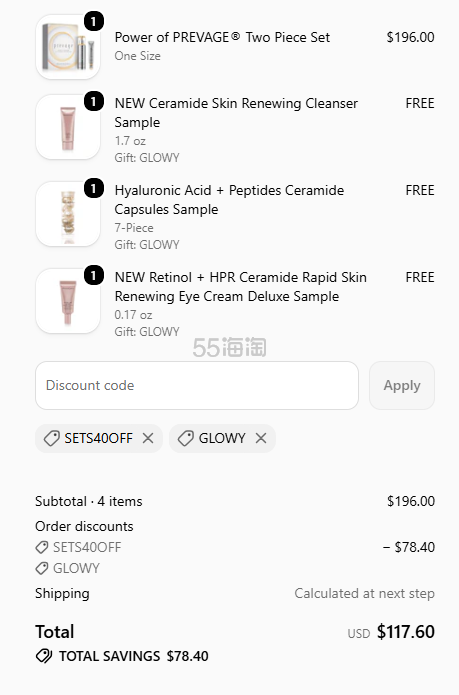459x695 pixels.
Task: Remove the GLOWY discount code
Action: [x=261, y=438]
